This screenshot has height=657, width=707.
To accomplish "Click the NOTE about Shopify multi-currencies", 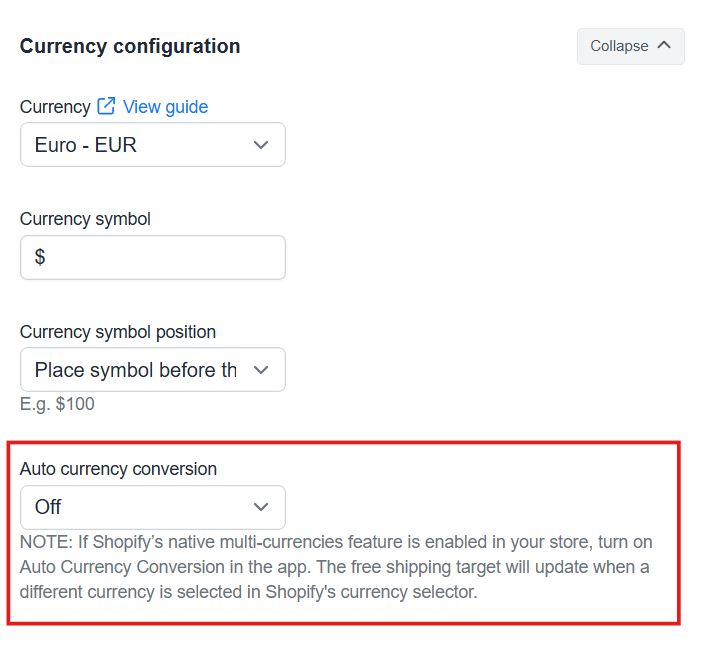I will click(x=336, y=567).
